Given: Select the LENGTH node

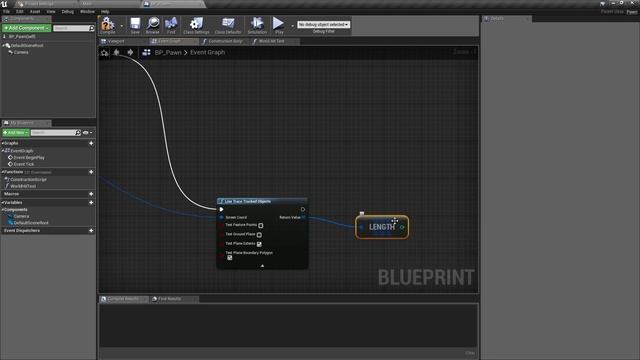Looking at the screenshot, I should 382,227.
